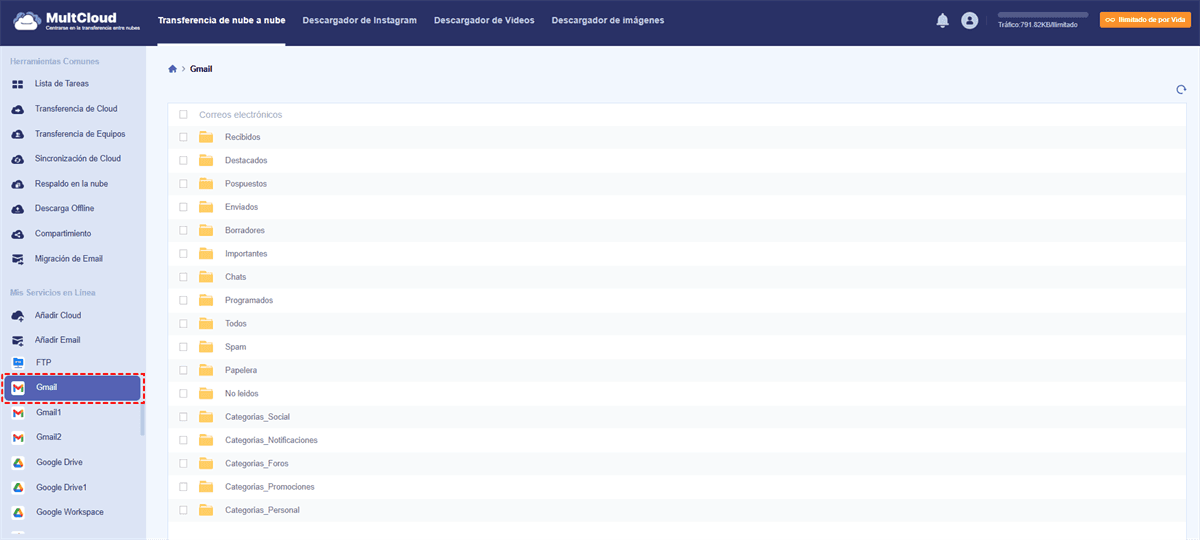Screen dimensions: 1200x540
Task: Check the Todos folder checkbox
Action: pyautogui.click(x=183, y=324)
